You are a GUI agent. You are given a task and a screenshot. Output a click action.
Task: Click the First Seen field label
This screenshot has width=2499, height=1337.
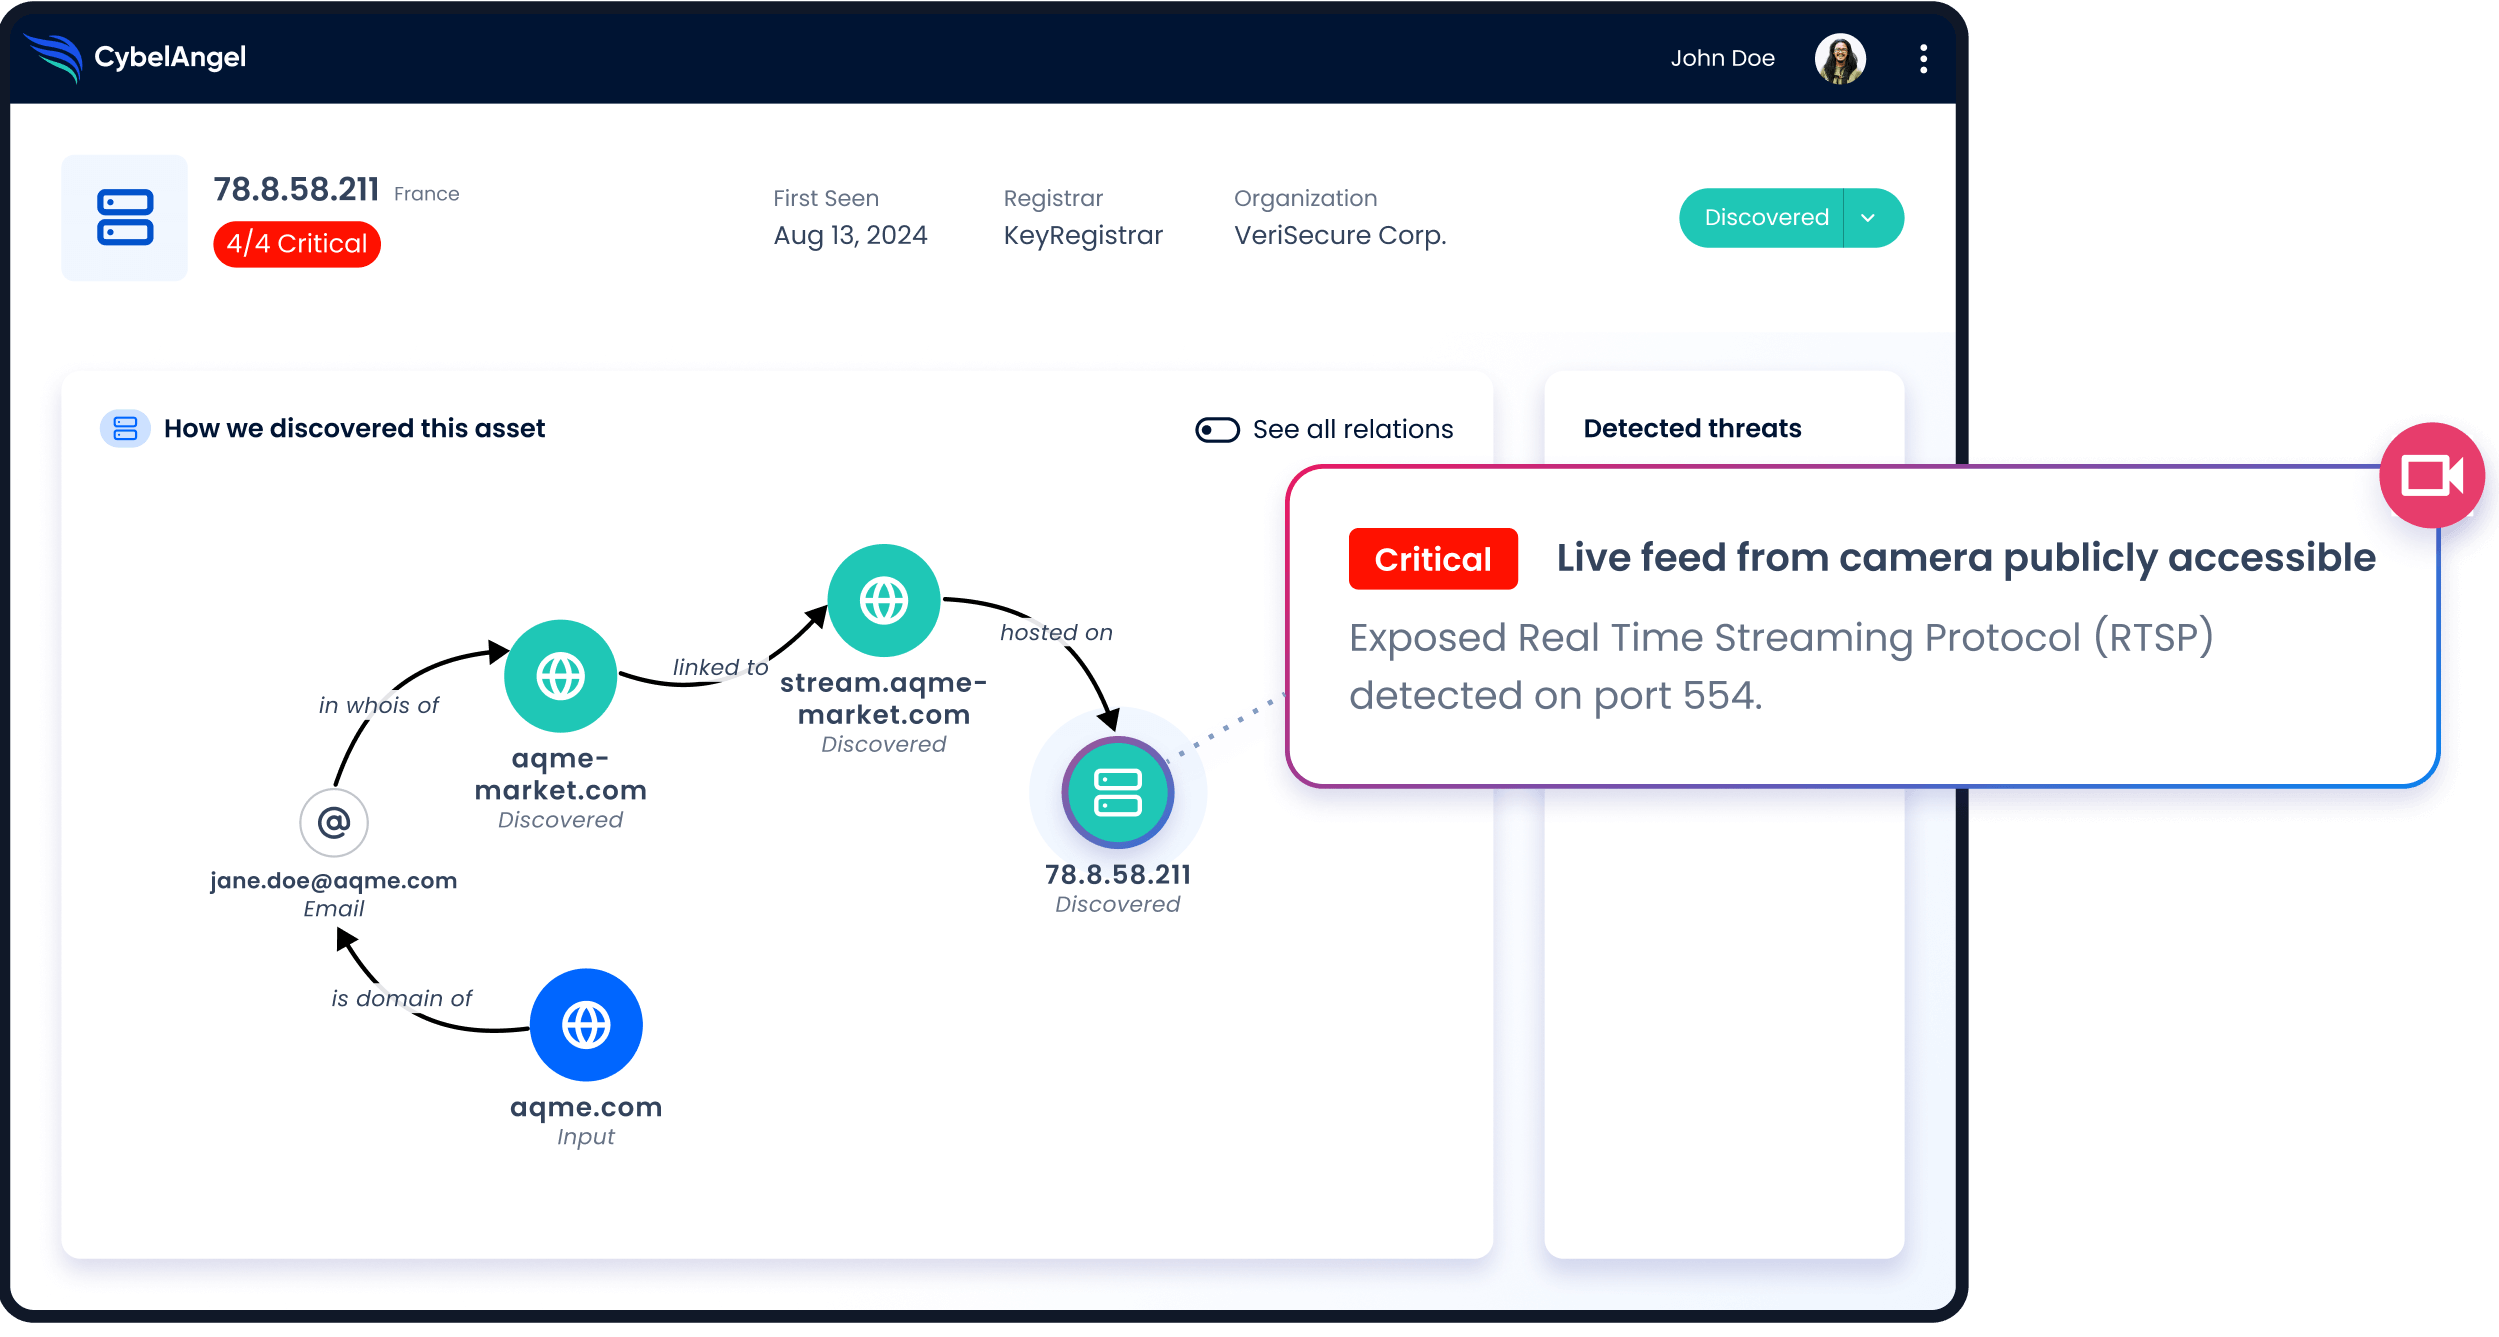(826, 198)
